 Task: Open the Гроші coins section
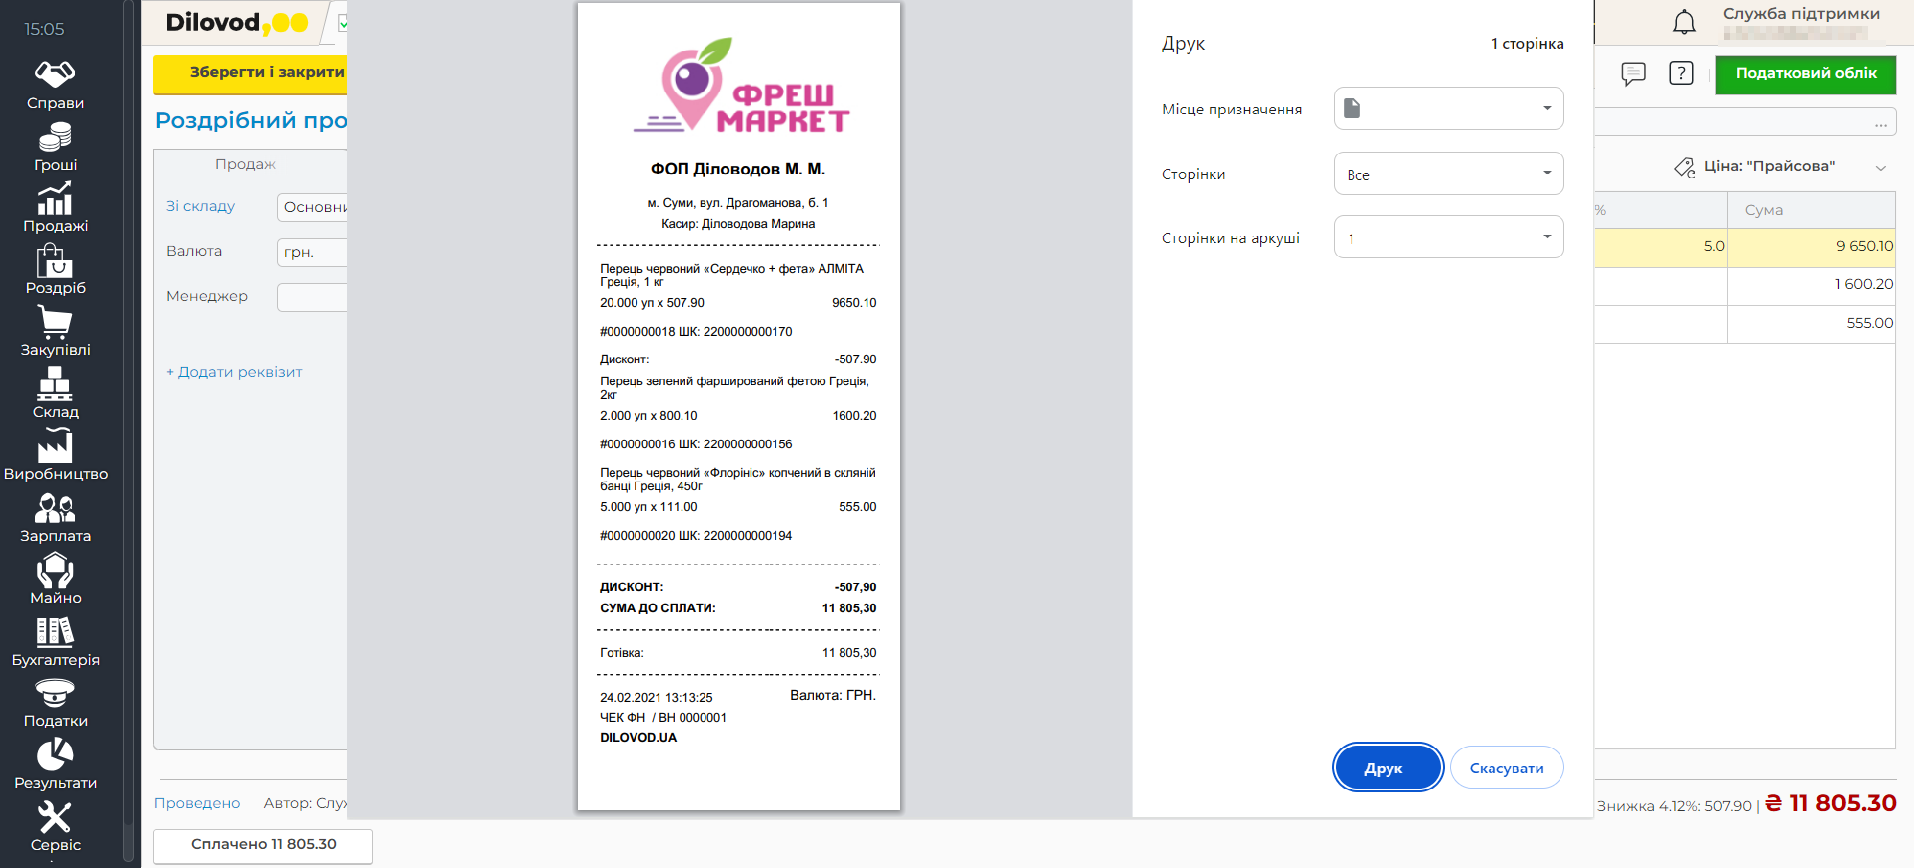55,146
